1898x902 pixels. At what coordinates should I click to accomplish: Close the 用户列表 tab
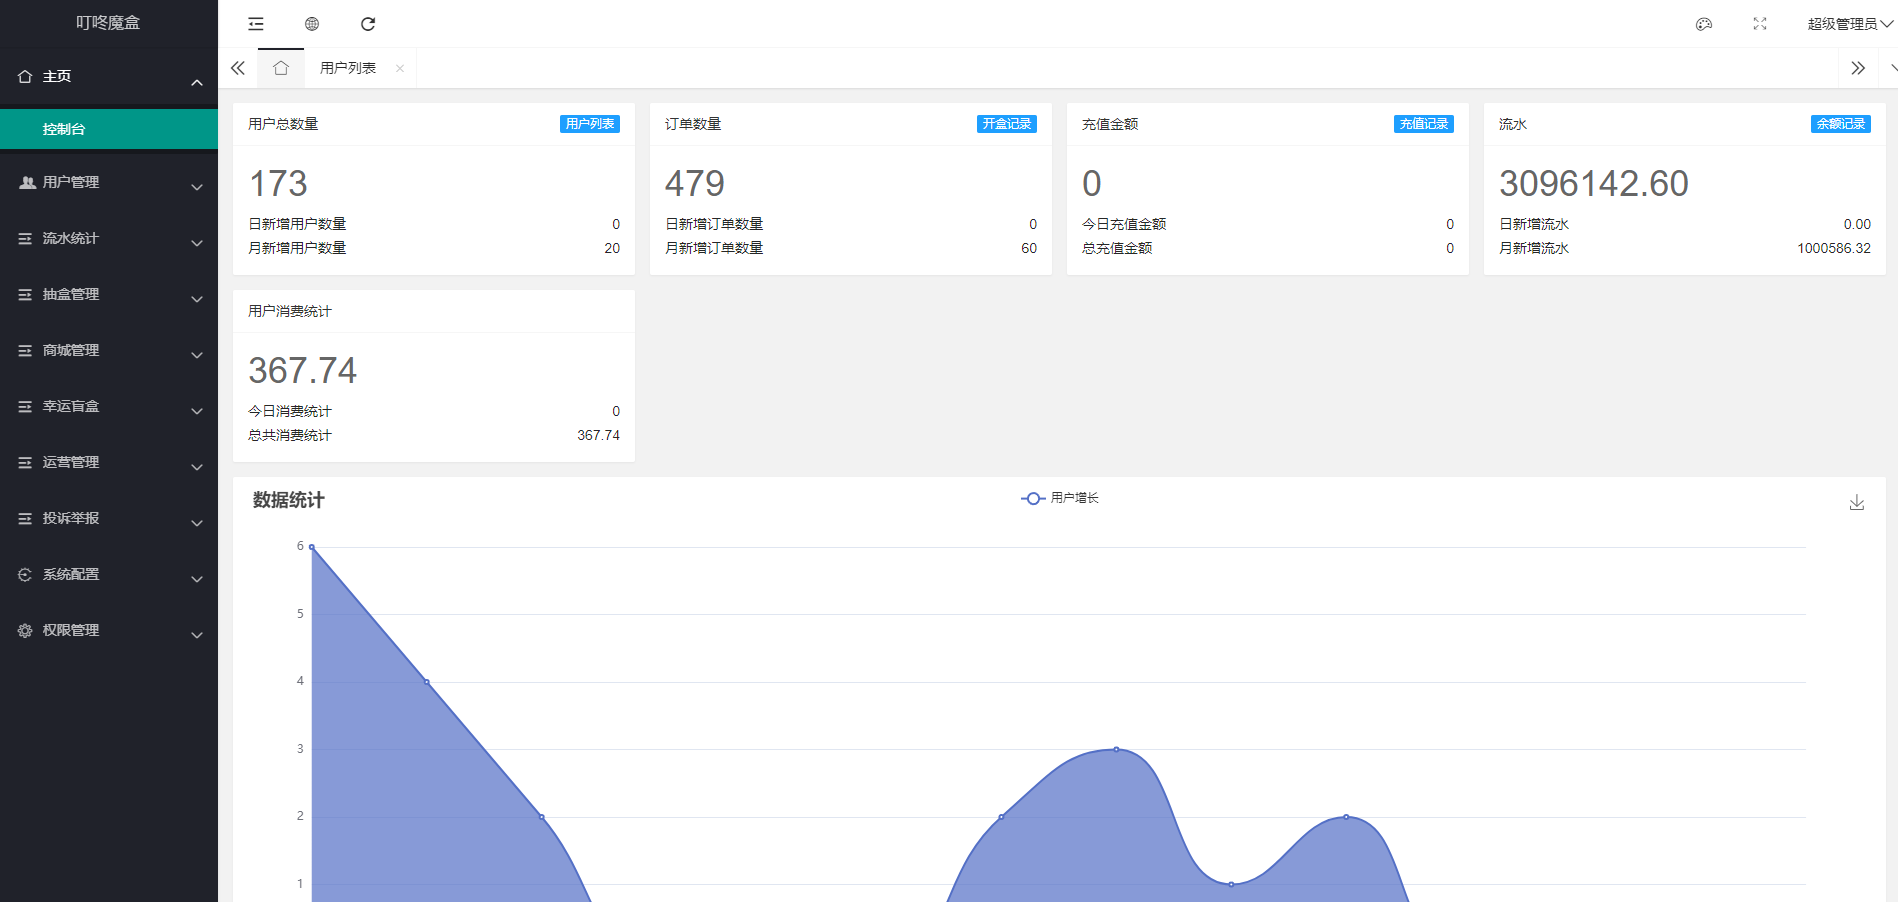400,68
